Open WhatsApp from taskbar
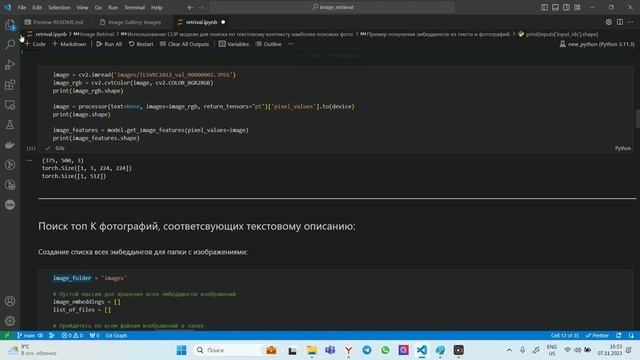640x360 pixels. click(x=385, y=350)
